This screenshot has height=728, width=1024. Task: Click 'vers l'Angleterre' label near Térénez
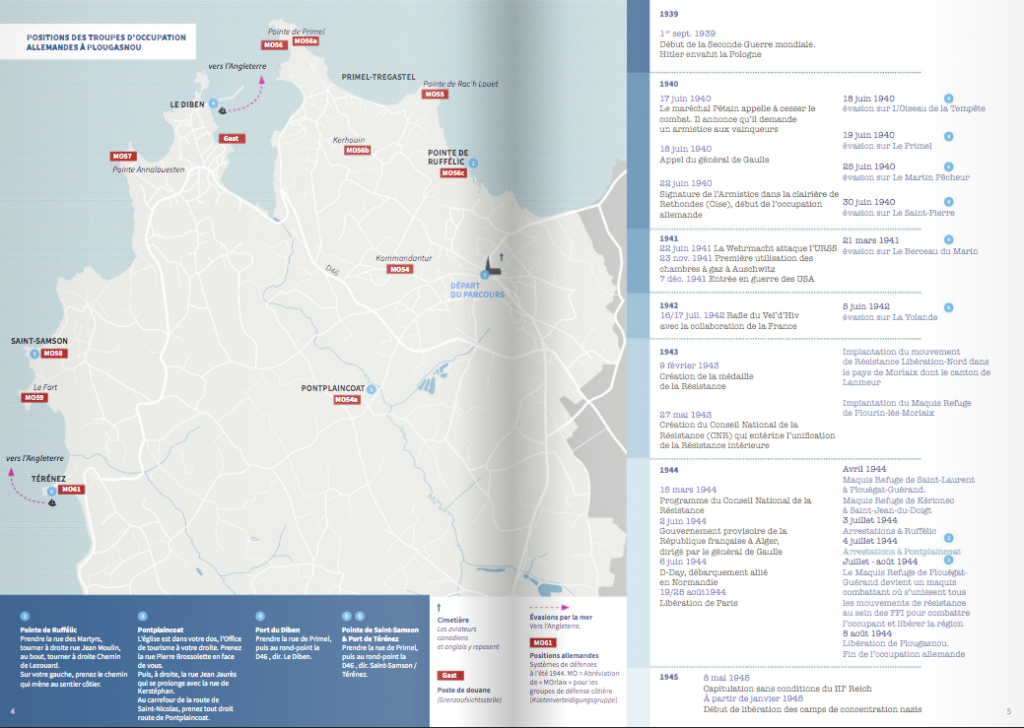35,458
